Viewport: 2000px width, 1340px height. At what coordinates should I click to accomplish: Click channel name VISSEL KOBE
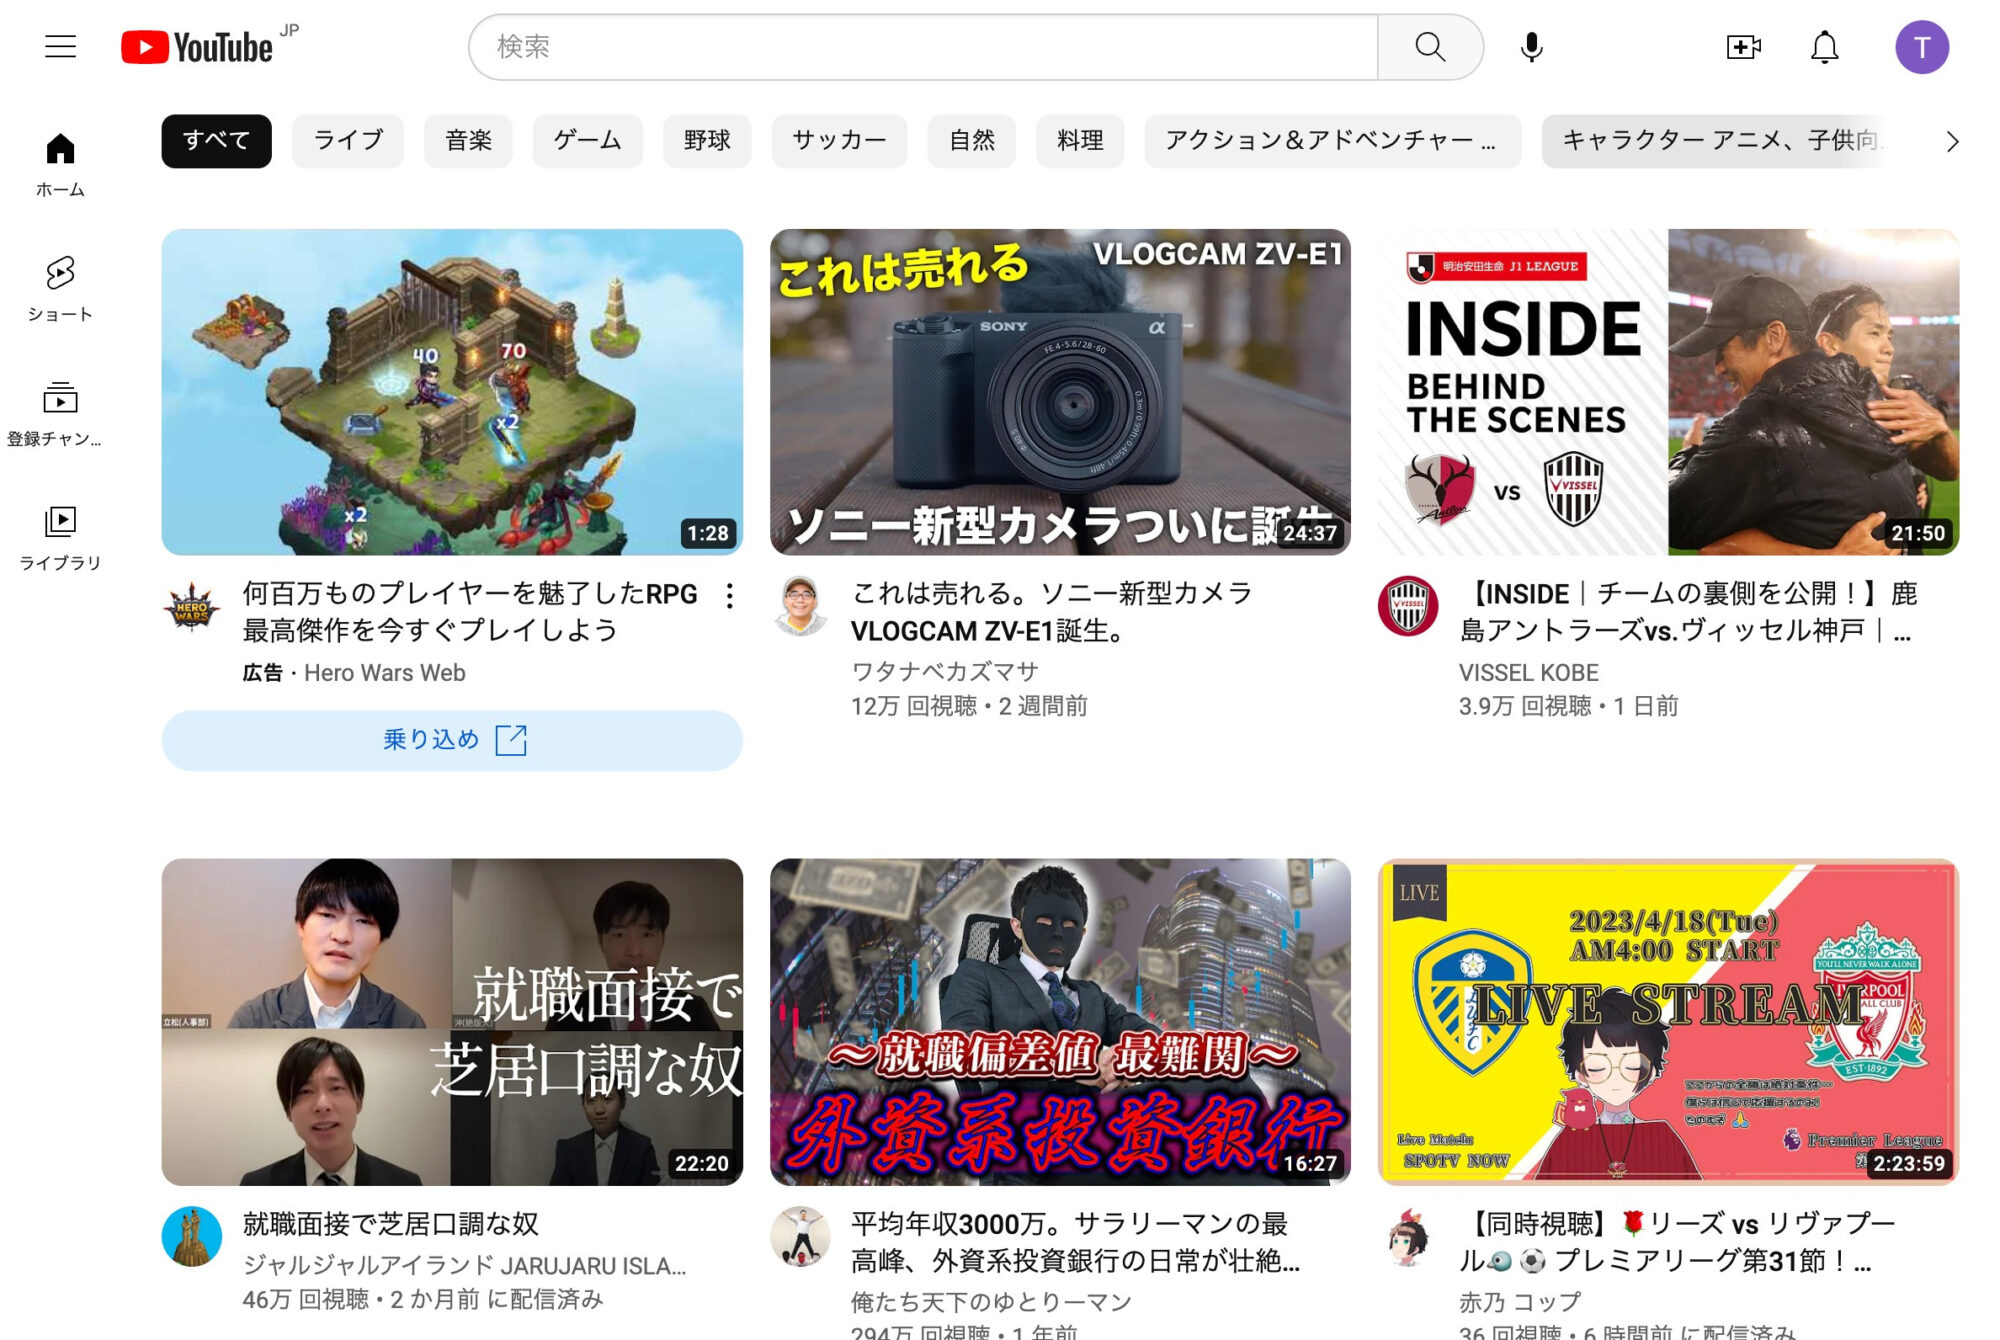(1528, 672)
